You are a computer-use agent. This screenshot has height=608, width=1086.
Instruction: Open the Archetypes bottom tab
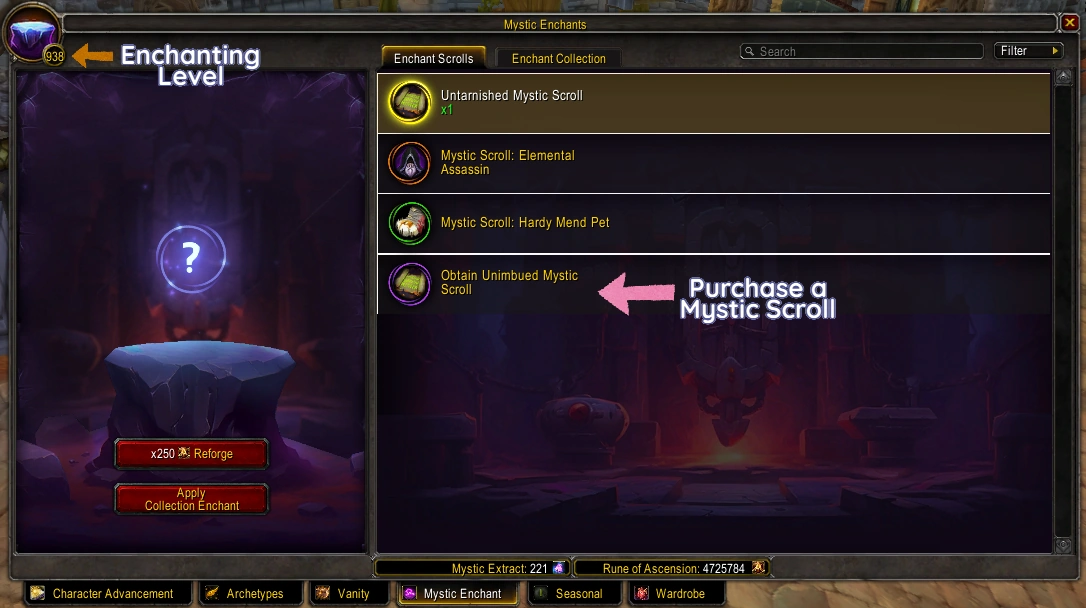point(251,593)
